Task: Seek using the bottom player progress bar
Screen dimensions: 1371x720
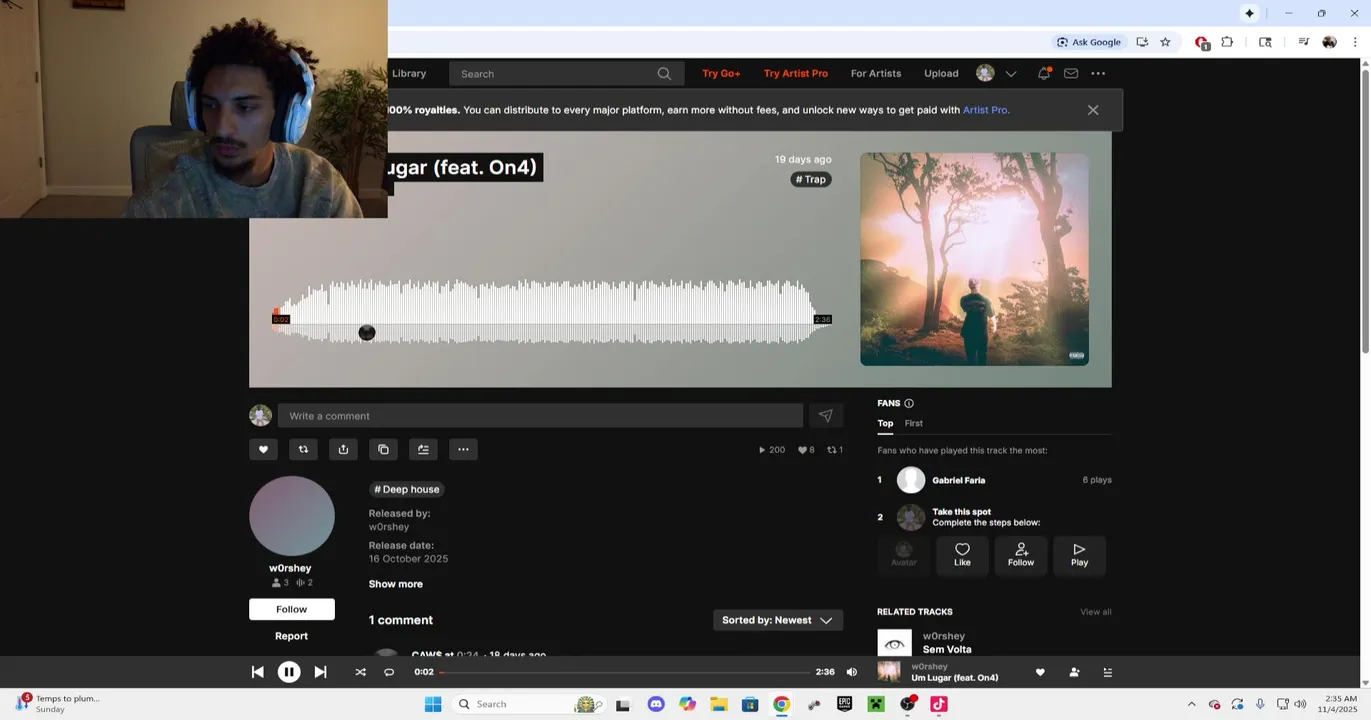Action: click(x=625, y=672)
